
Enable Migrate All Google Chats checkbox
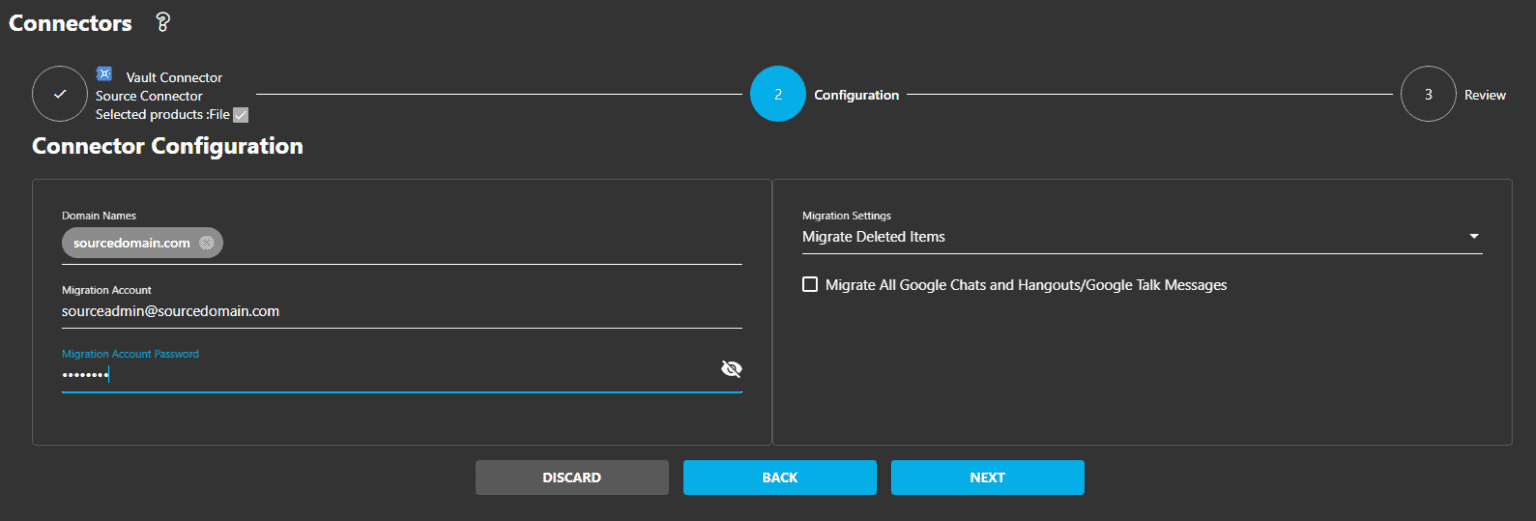coord(810,285)
